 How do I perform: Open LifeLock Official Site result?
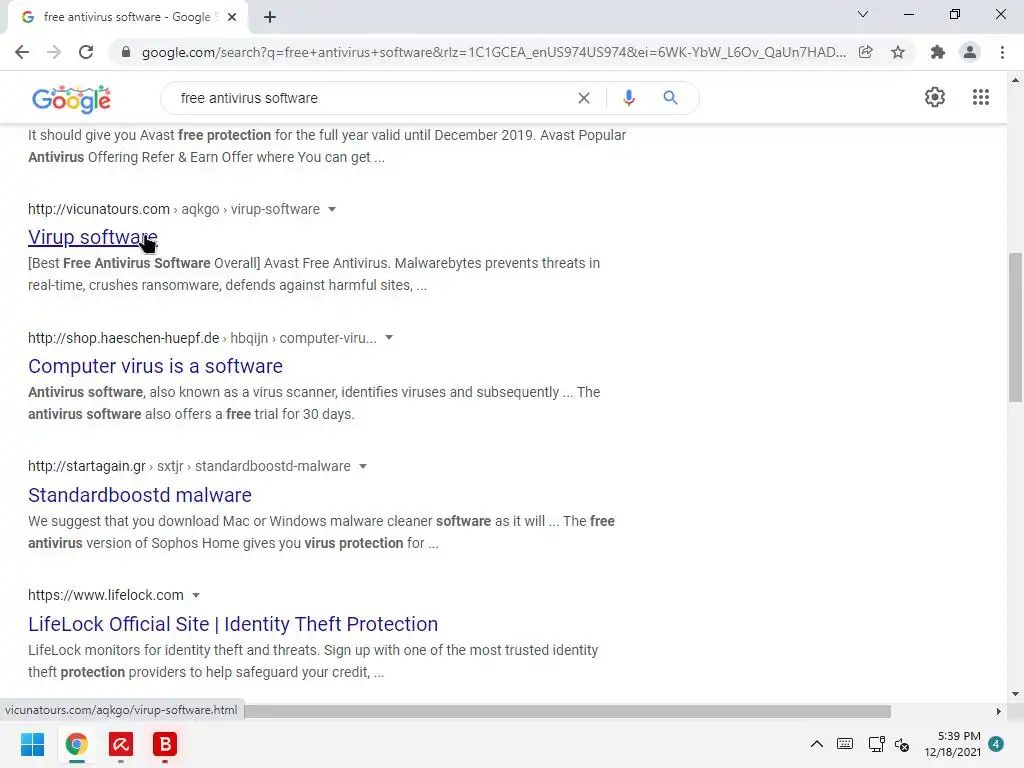click(233, 624)
